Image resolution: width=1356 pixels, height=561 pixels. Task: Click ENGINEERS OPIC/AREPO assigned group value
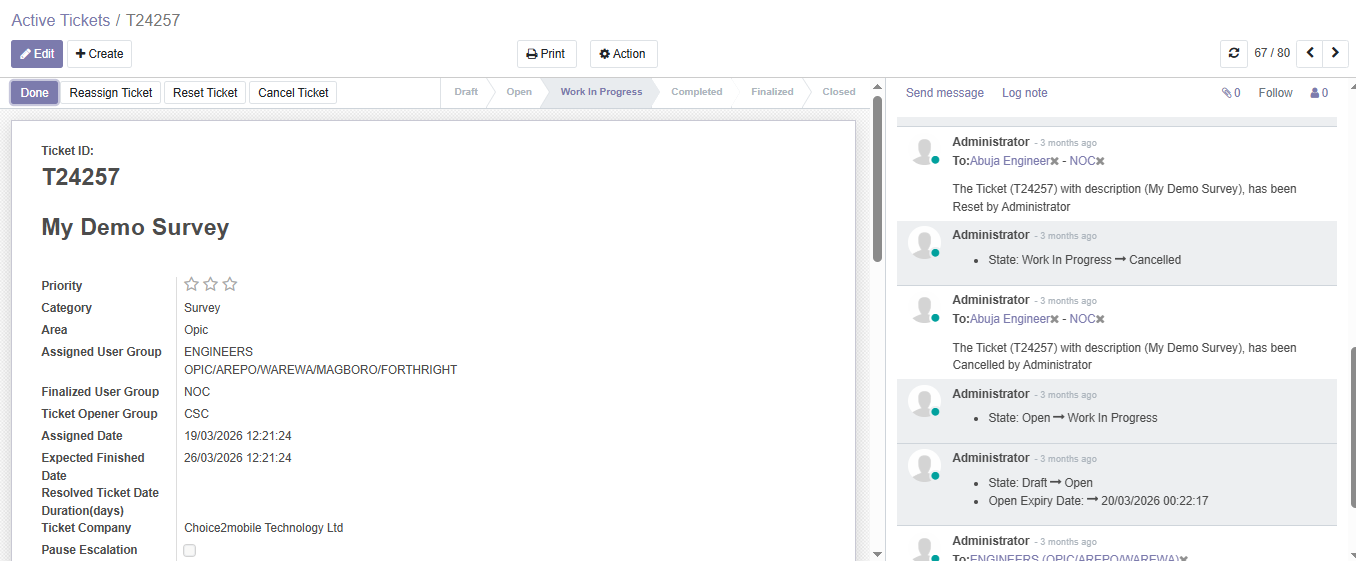click(320, 361)
